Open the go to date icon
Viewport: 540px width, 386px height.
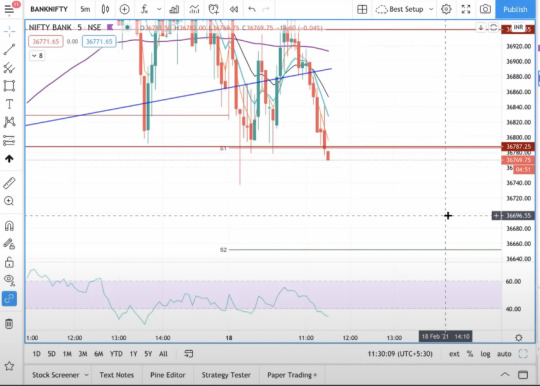point(189,354)
